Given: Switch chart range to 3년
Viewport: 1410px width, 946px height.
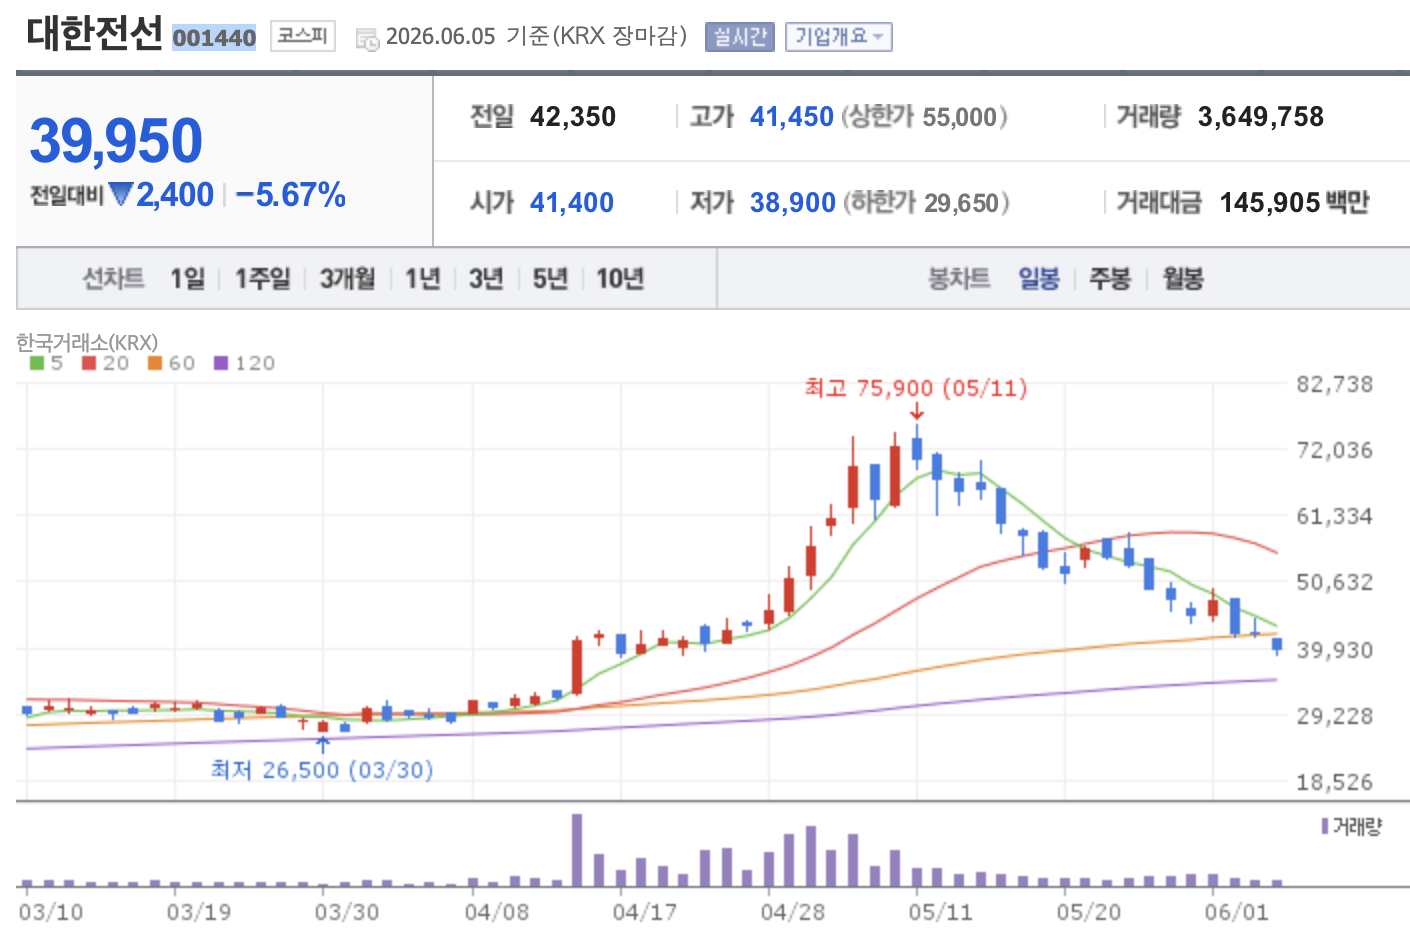Looking at the screenshot, I should point(486,278).
